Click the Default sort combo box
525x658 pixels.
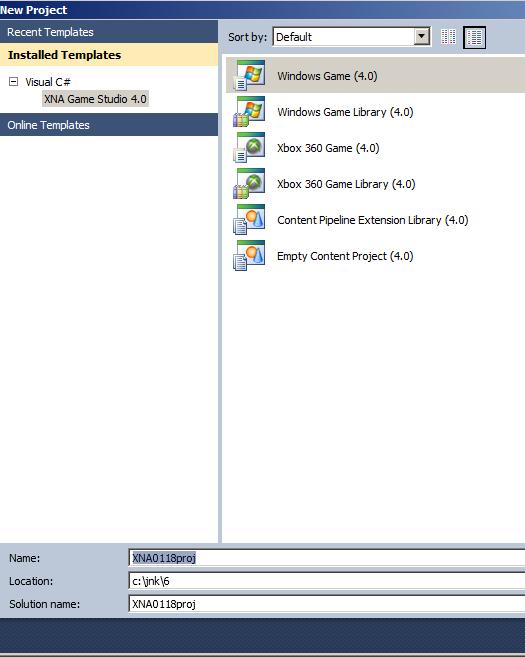tap(352, 37)
